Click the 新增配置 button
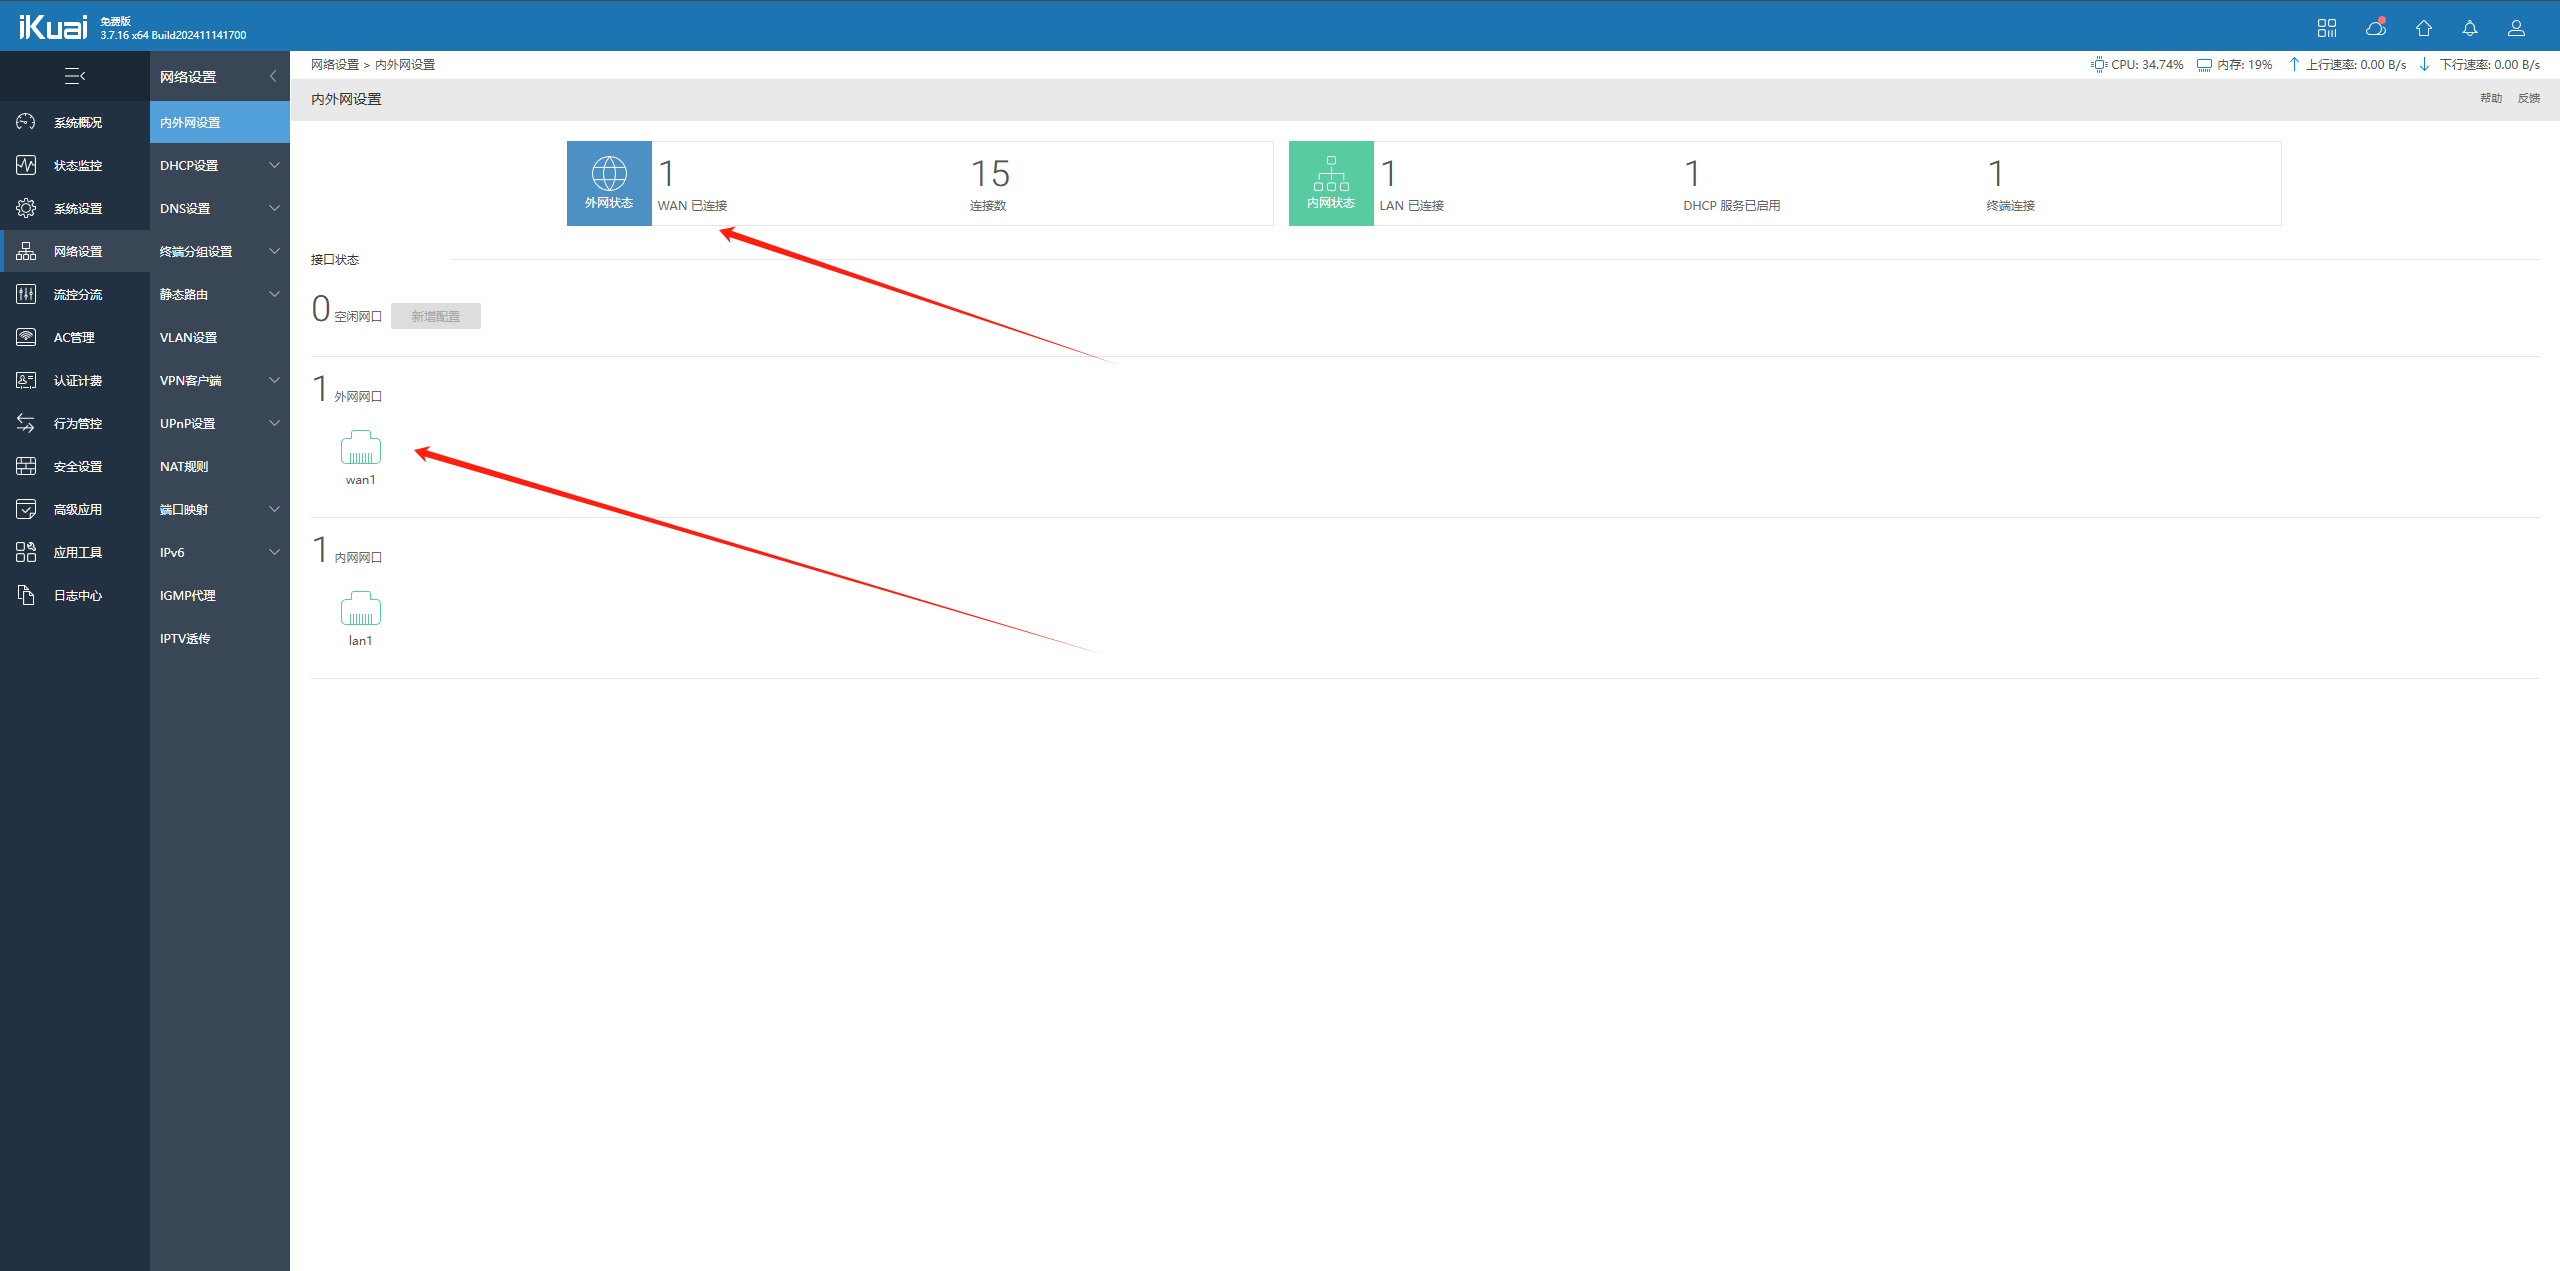 point(435,316)
